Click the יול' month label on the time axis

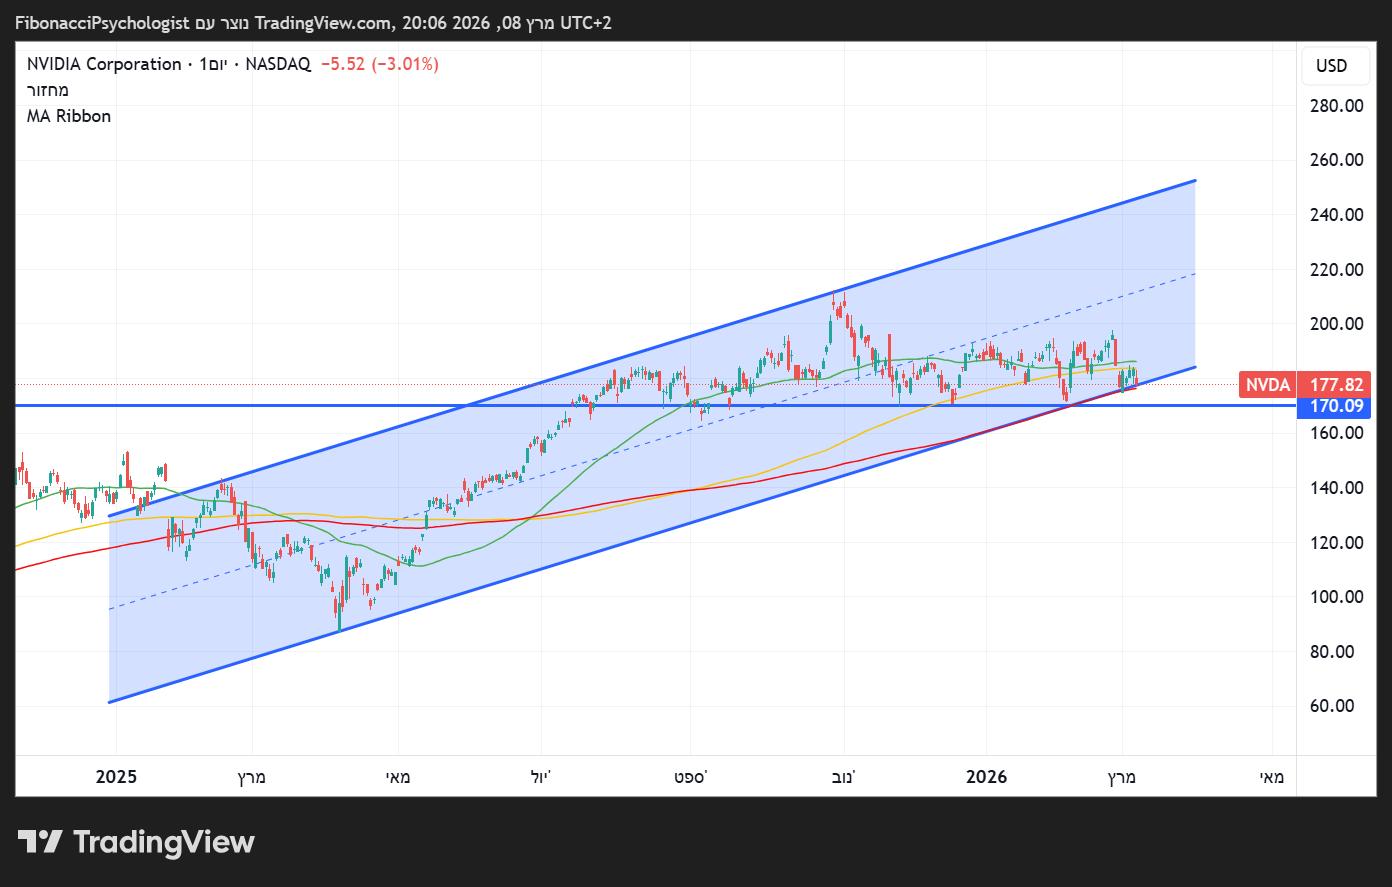[541, 777]
